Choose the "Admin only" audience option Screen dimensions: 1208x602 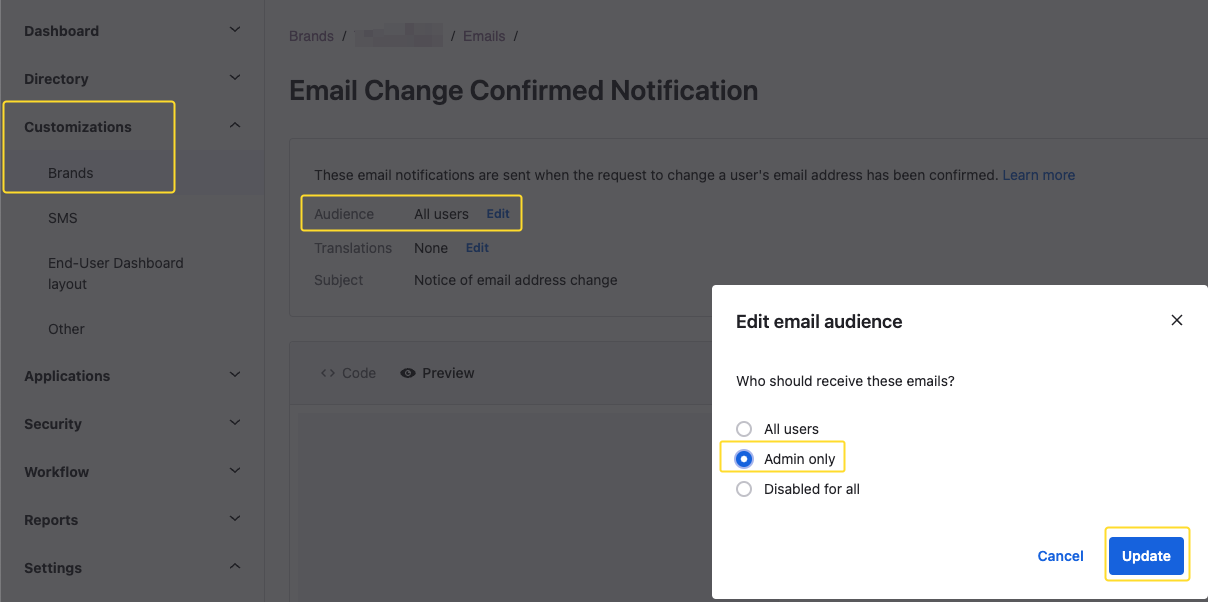744,458
